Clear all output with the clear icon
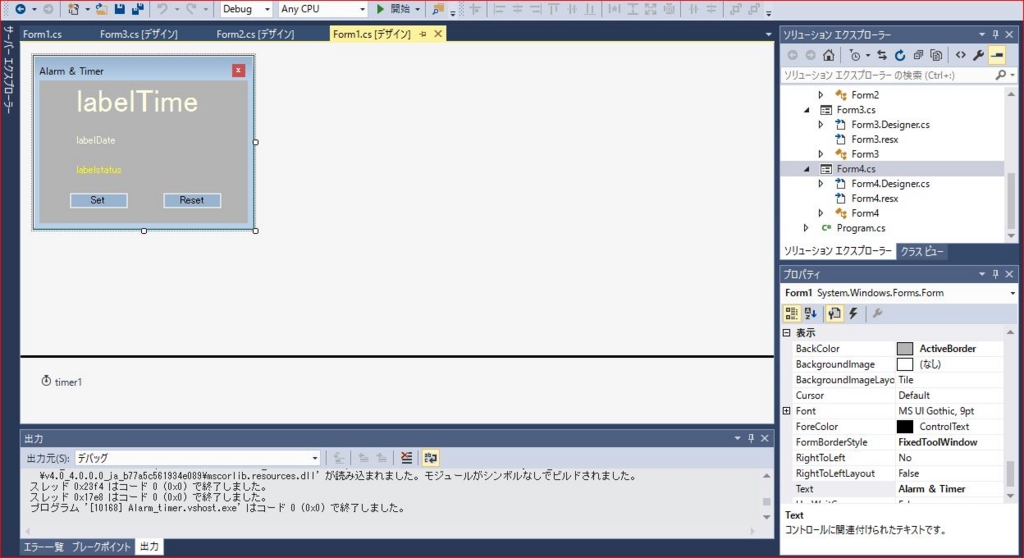The height and width of the screenshot is (558, 1024). pyautogui.click(x=406, y=458)
